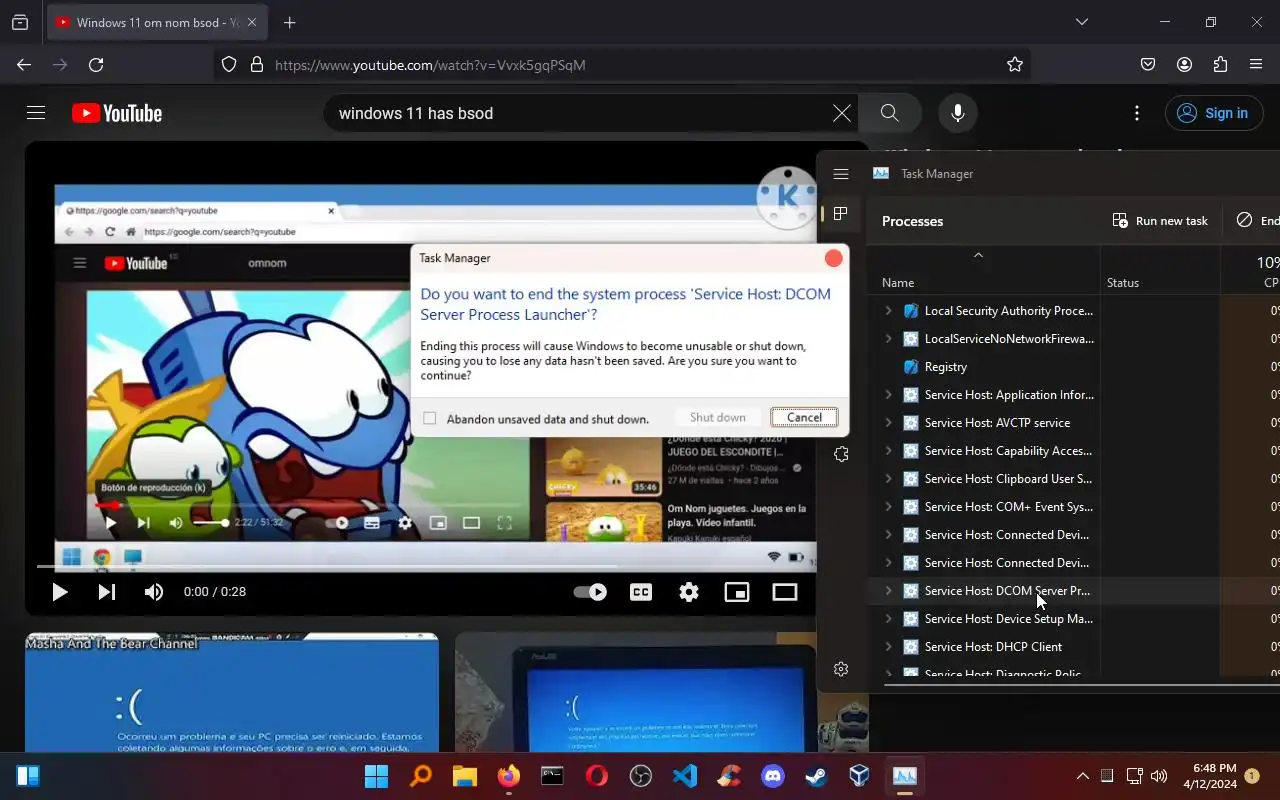Open the Firefox tab overview icon

[x=20, y=22]
